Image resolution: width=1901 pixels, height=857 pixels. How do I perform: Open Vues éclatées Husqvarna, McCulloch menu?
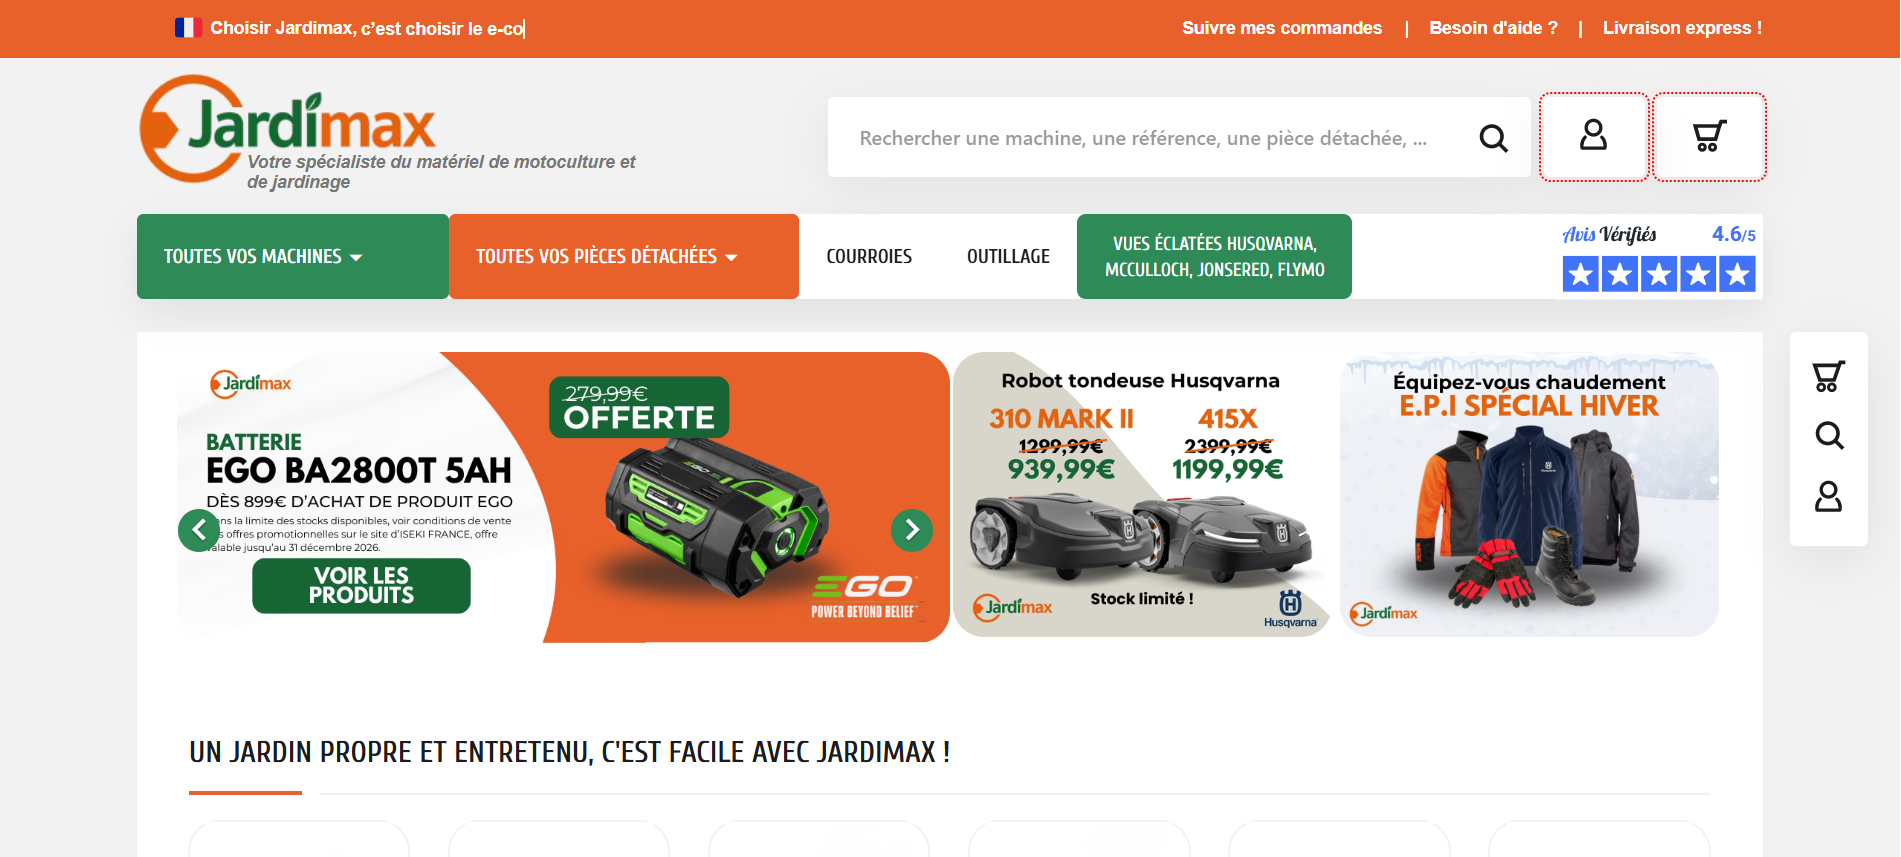coord(1214,257)
